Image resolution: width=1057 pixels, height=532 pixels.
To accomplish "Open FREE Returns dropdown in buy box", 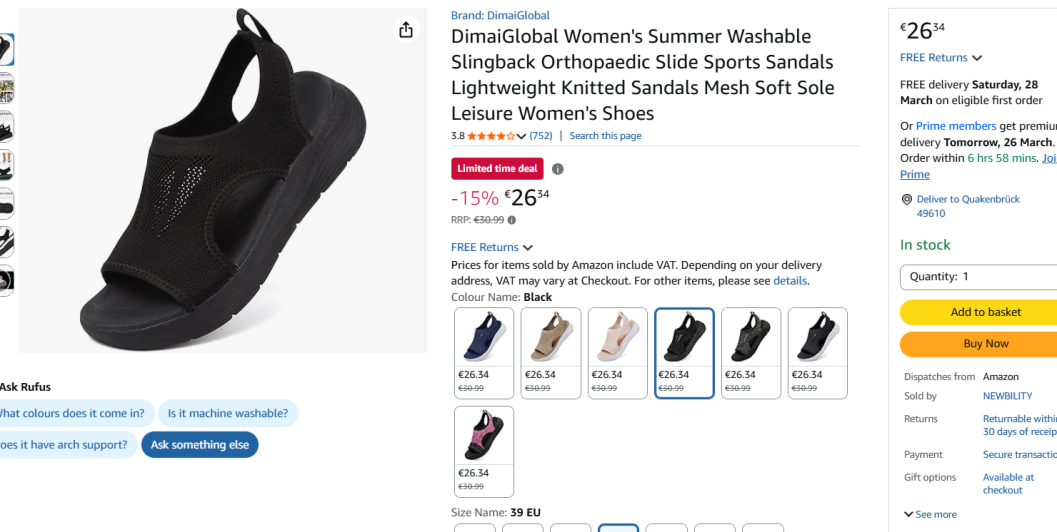I will point(941,58).
